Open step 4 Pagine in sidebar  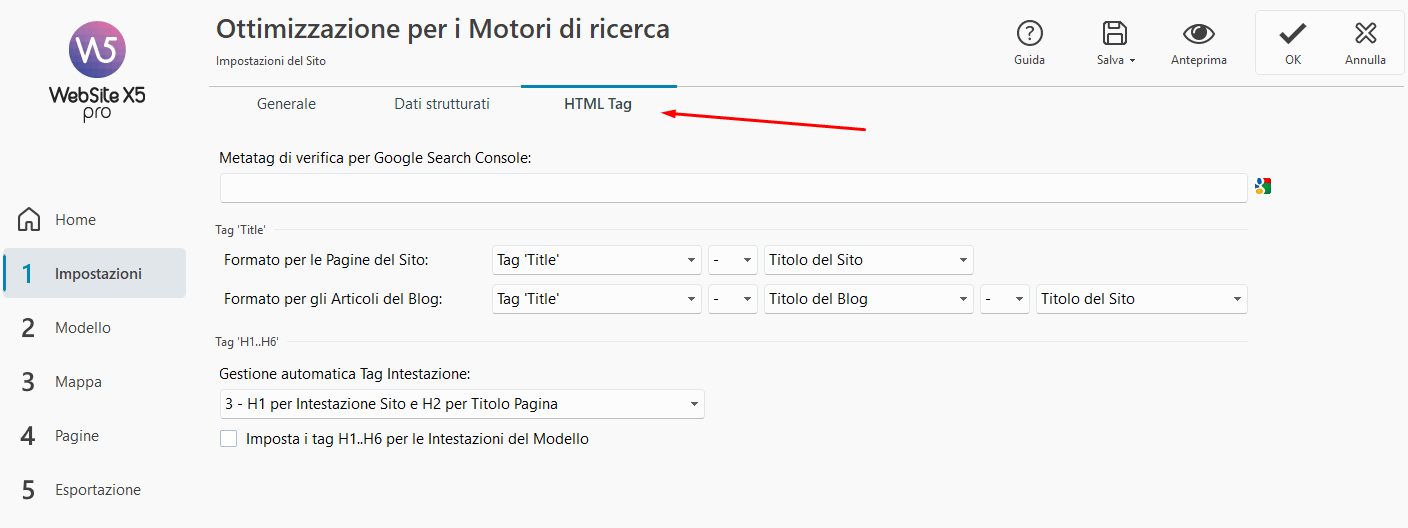77,436
